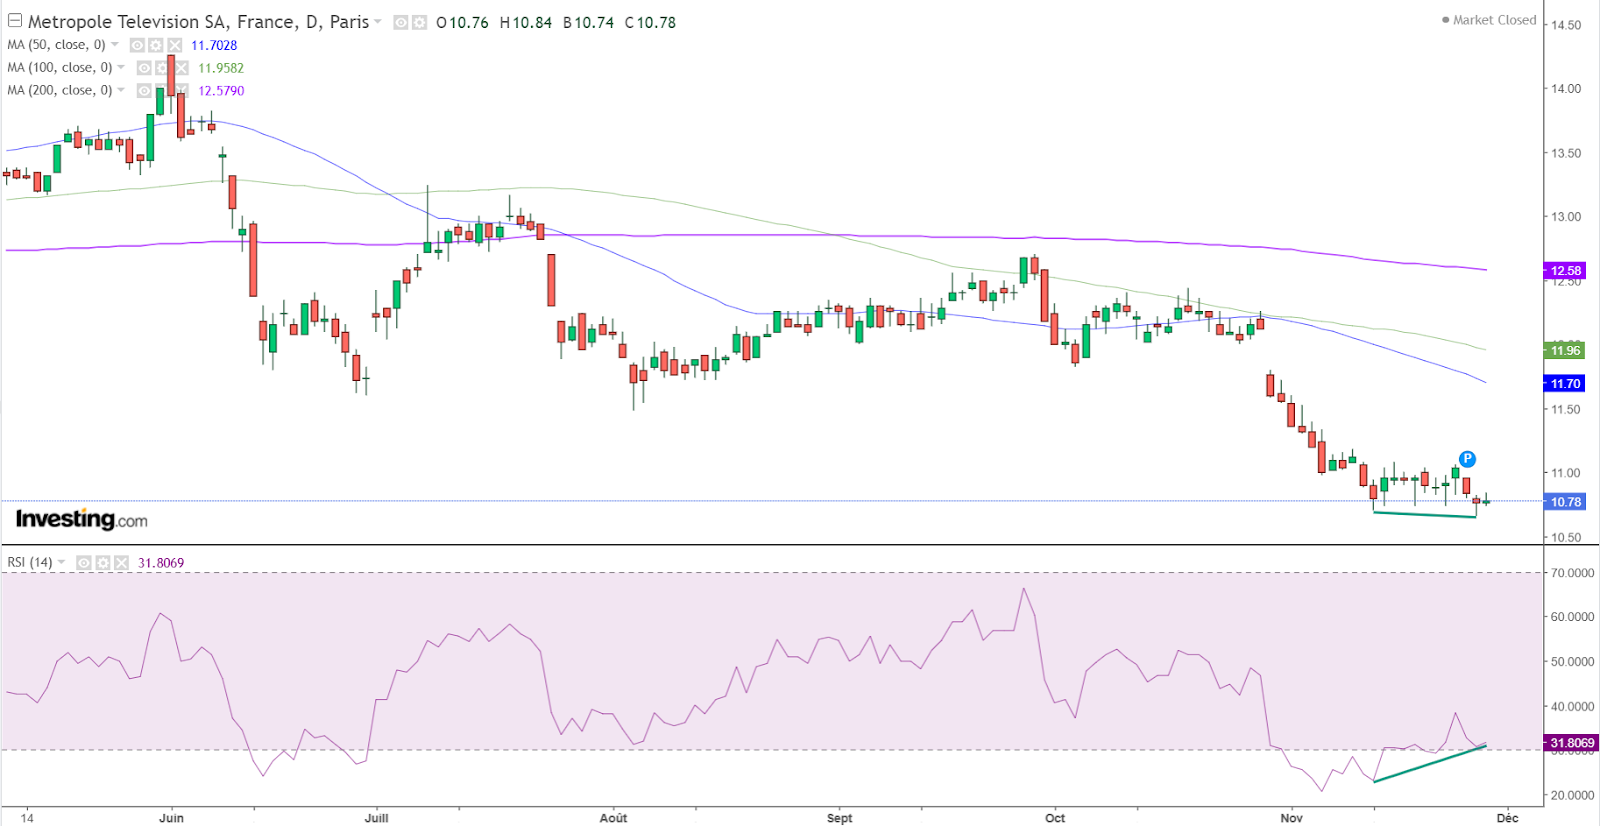The width and height of the screenshot is (1600, 826).
Task: Click the Metropole Television SA chart title
Action: [198, 22]
